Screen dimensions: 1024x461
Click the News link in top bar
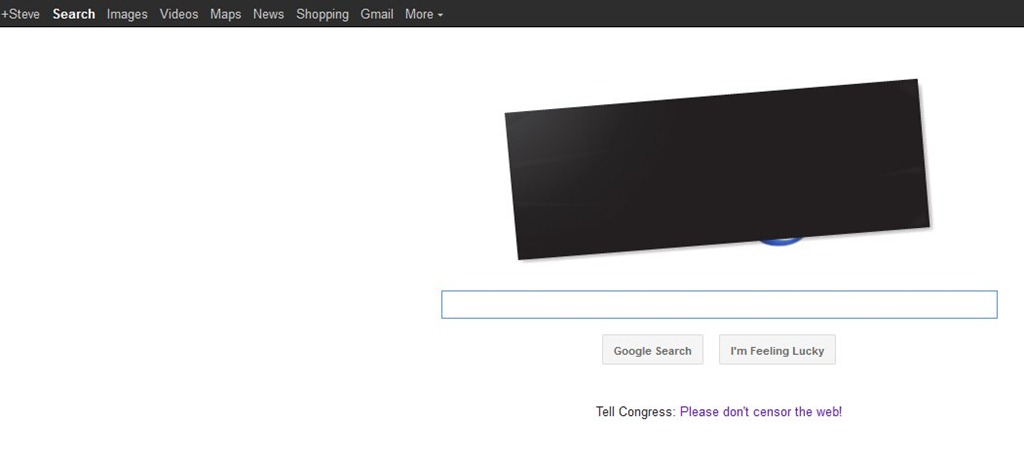point(268,14)
